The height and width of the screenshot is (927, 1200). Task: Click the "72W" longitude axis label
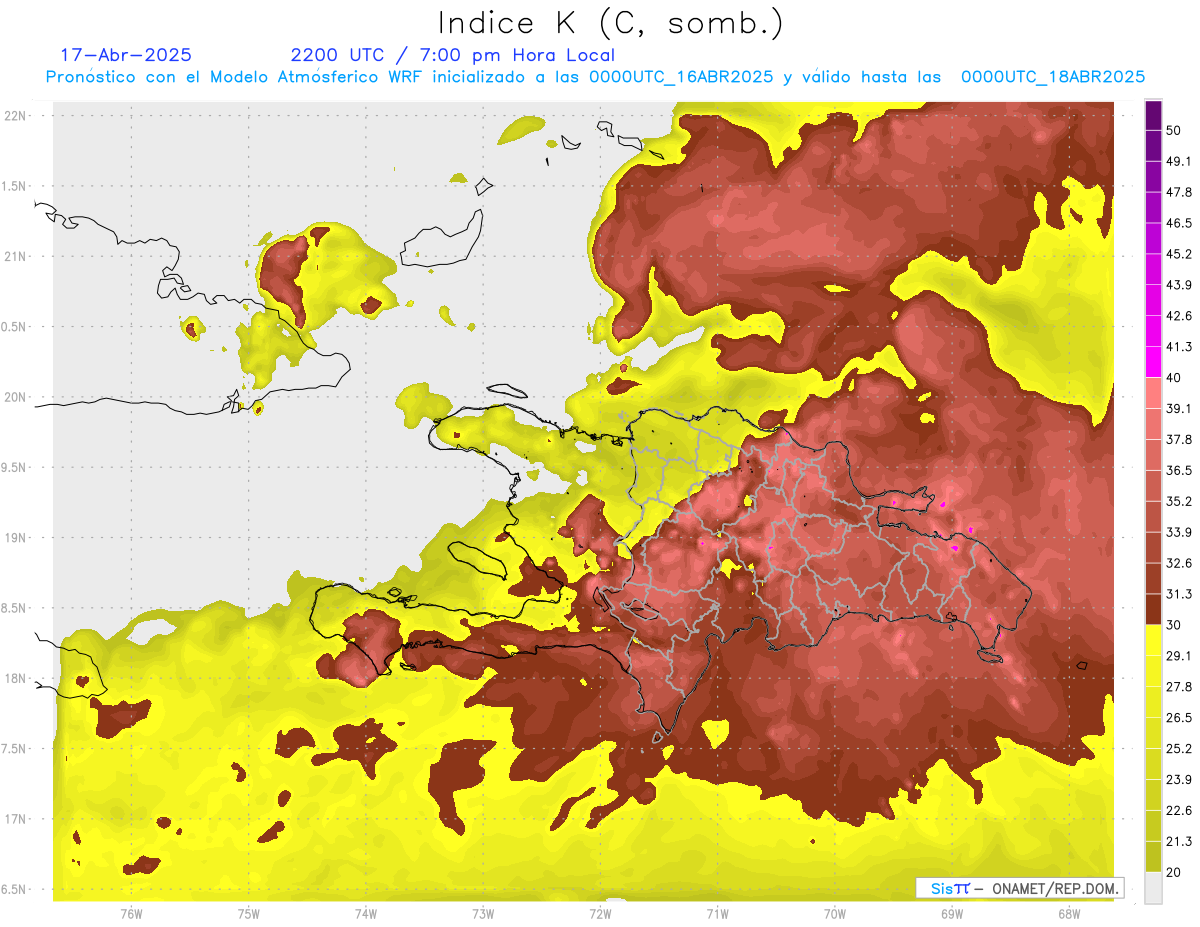tap(600, 914)
